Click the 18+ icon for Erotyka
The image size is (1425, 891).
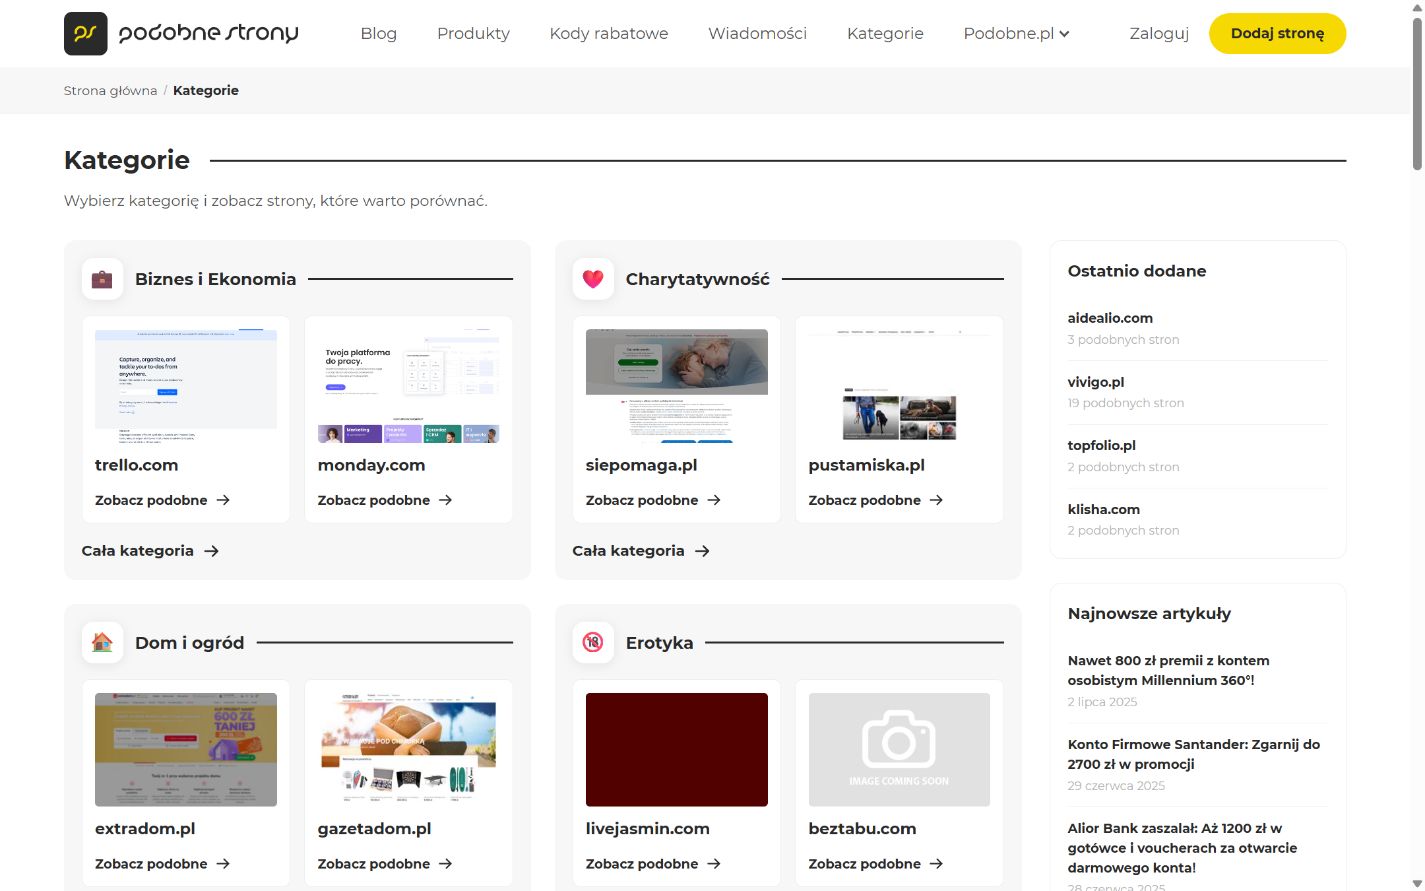[x=593, y=643]
